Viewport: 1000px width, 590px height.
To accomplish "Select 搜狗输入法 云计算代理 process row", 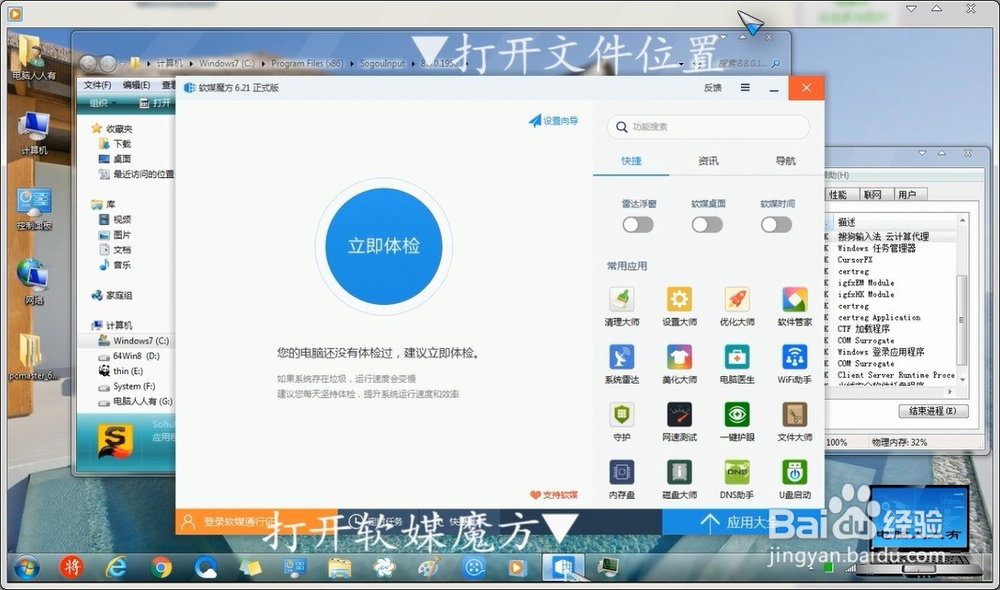I will point(892,236).
